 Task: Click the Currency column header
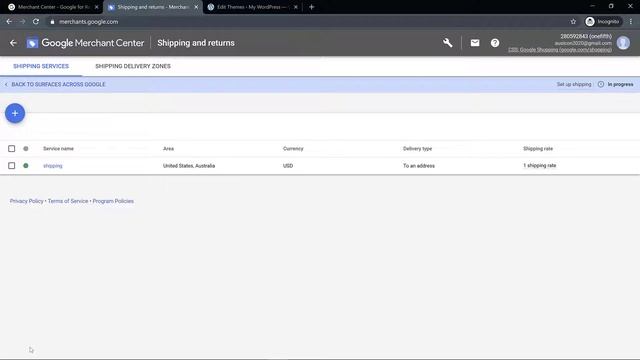coord(293,149)
